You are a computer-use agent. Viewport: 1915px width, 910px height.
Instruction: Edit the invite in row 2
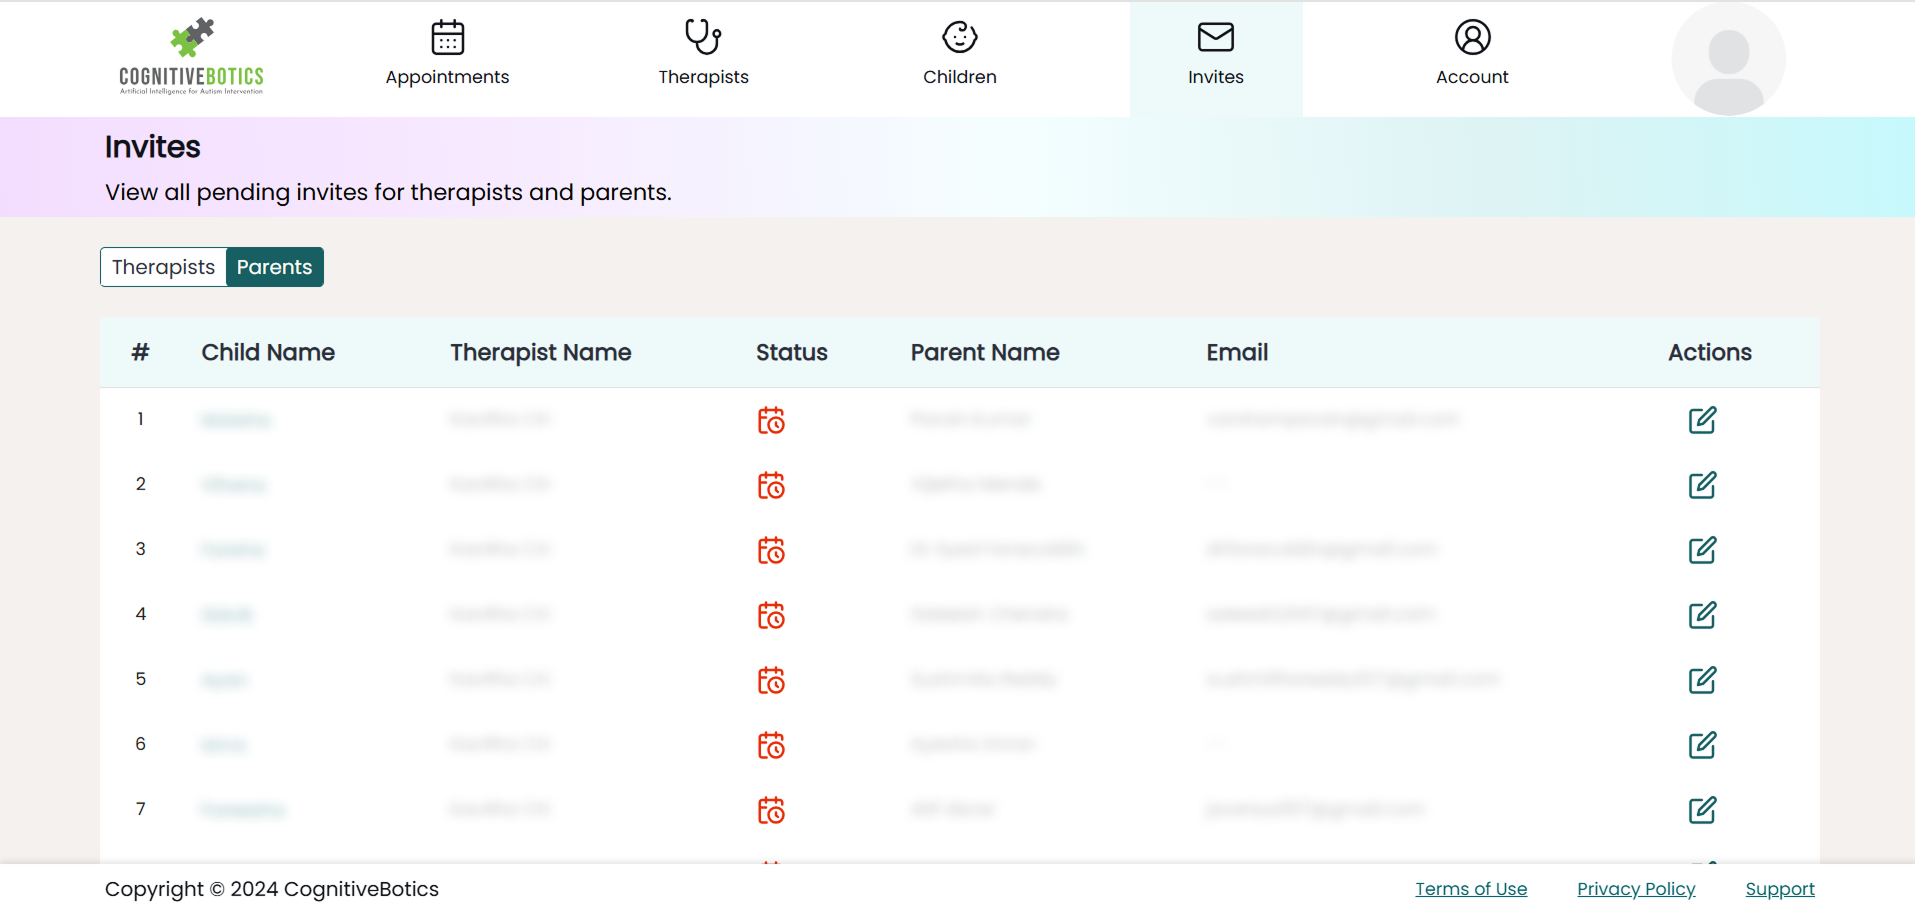pyautogui.click(x=1702, y=485)
